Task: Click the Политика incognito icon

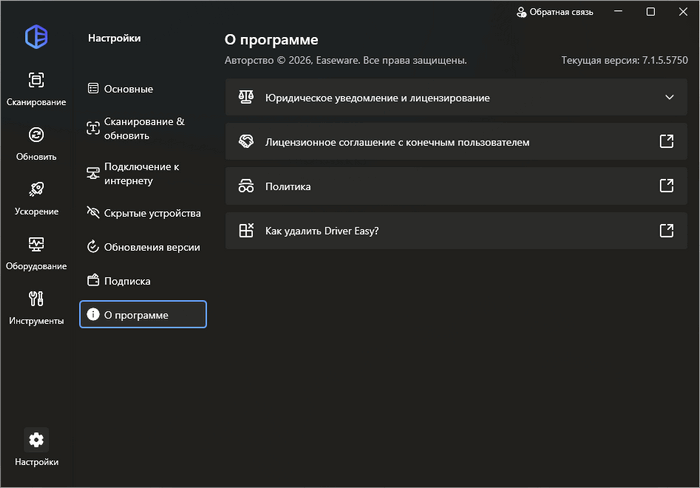Action: 246,186
